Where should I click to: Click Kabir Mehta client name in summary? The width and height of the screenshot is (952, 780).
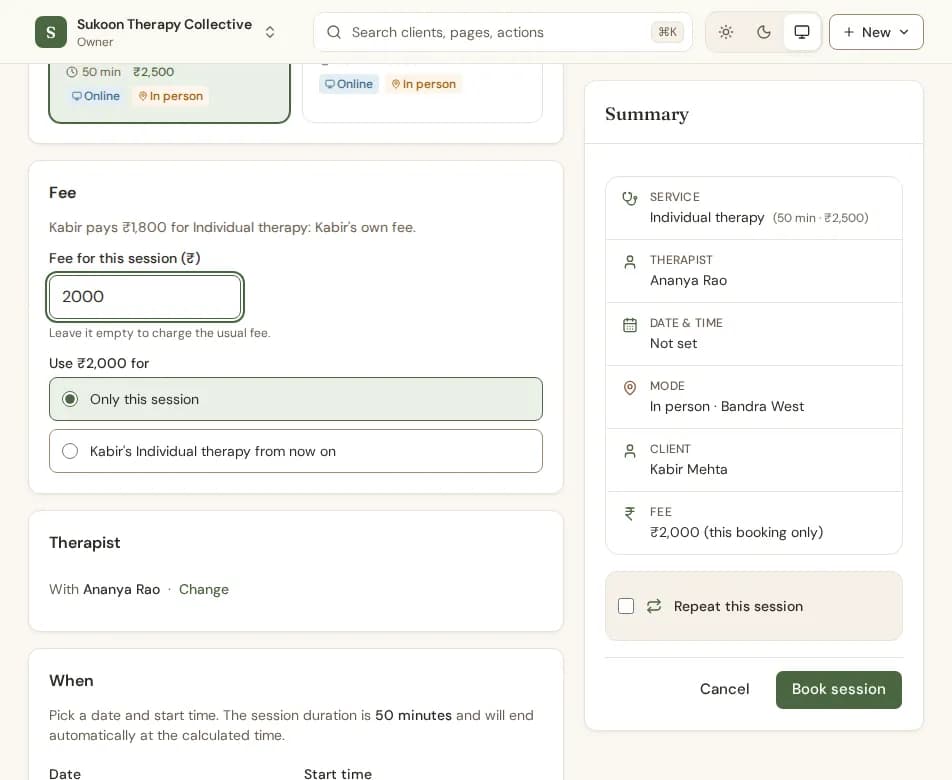point(688,469)
